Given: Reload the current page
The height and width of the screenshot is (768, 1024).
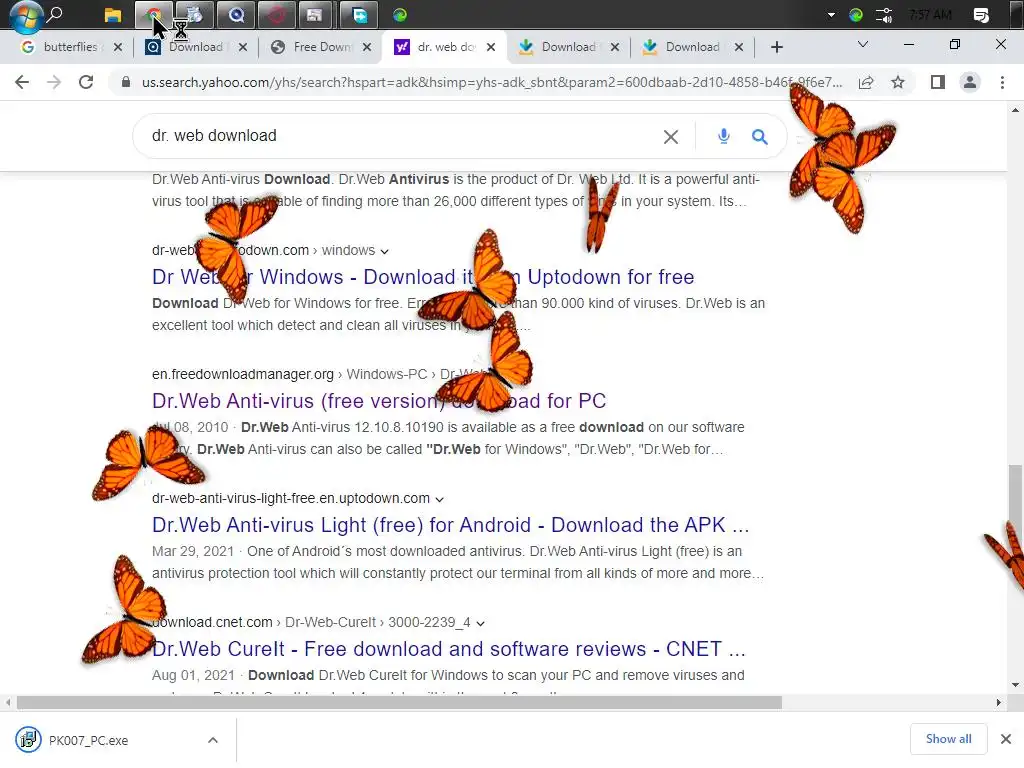Looking at the screenshot, I should coord(86,82).
